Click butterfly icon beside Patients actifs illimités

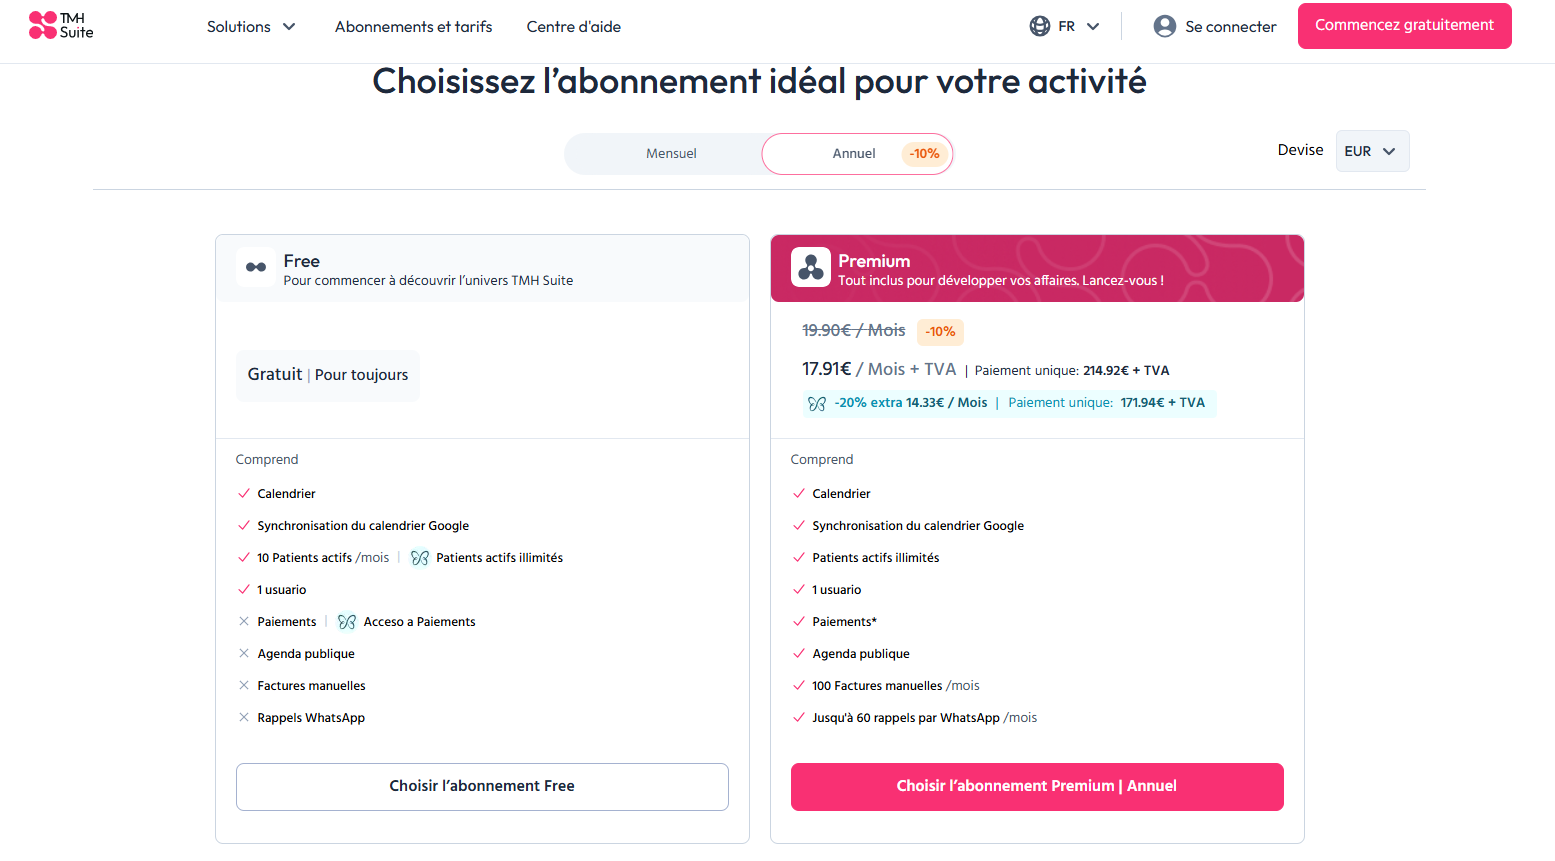(x=420, y=558)
